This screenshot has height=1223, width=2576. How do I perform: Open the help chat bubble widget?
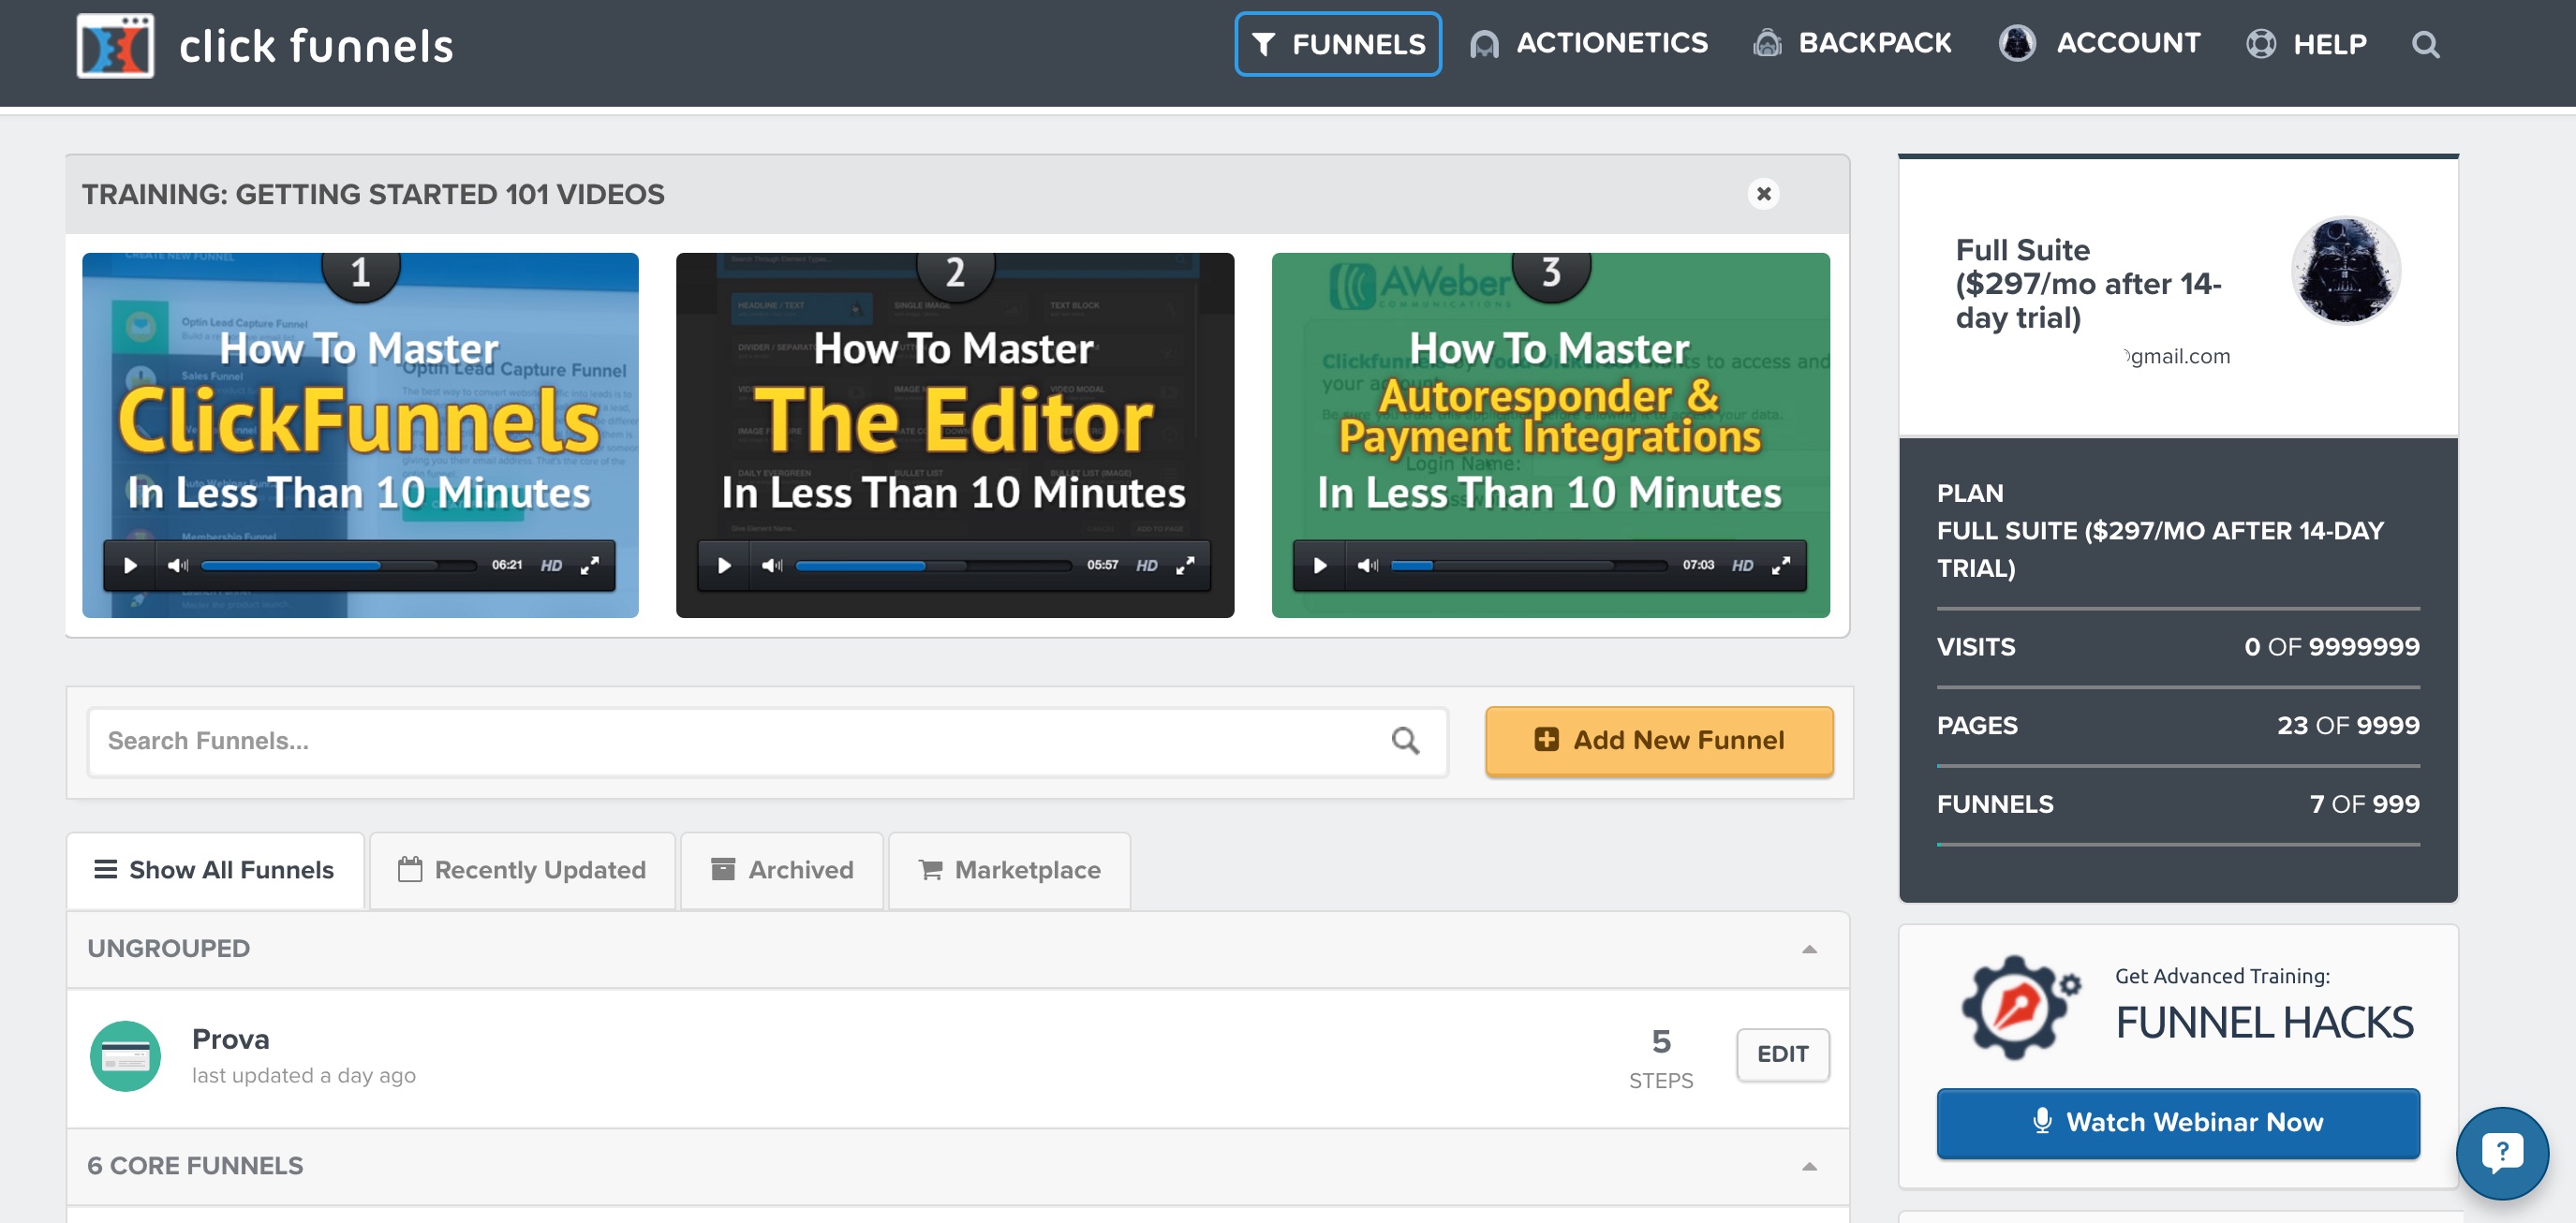pyautogui.click(x=2501, y=1153)
